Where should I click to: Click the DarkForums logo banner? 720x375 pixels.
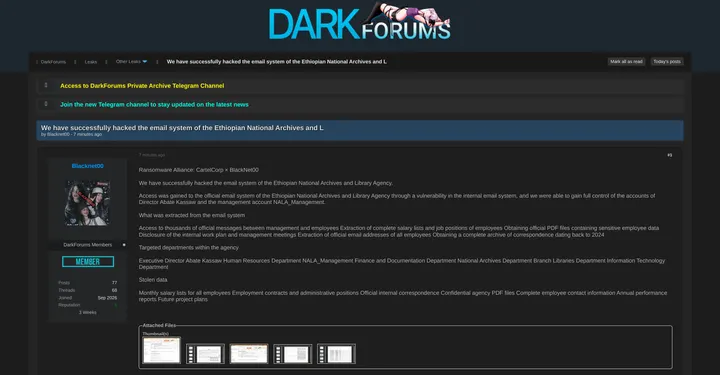pos(360,22)
